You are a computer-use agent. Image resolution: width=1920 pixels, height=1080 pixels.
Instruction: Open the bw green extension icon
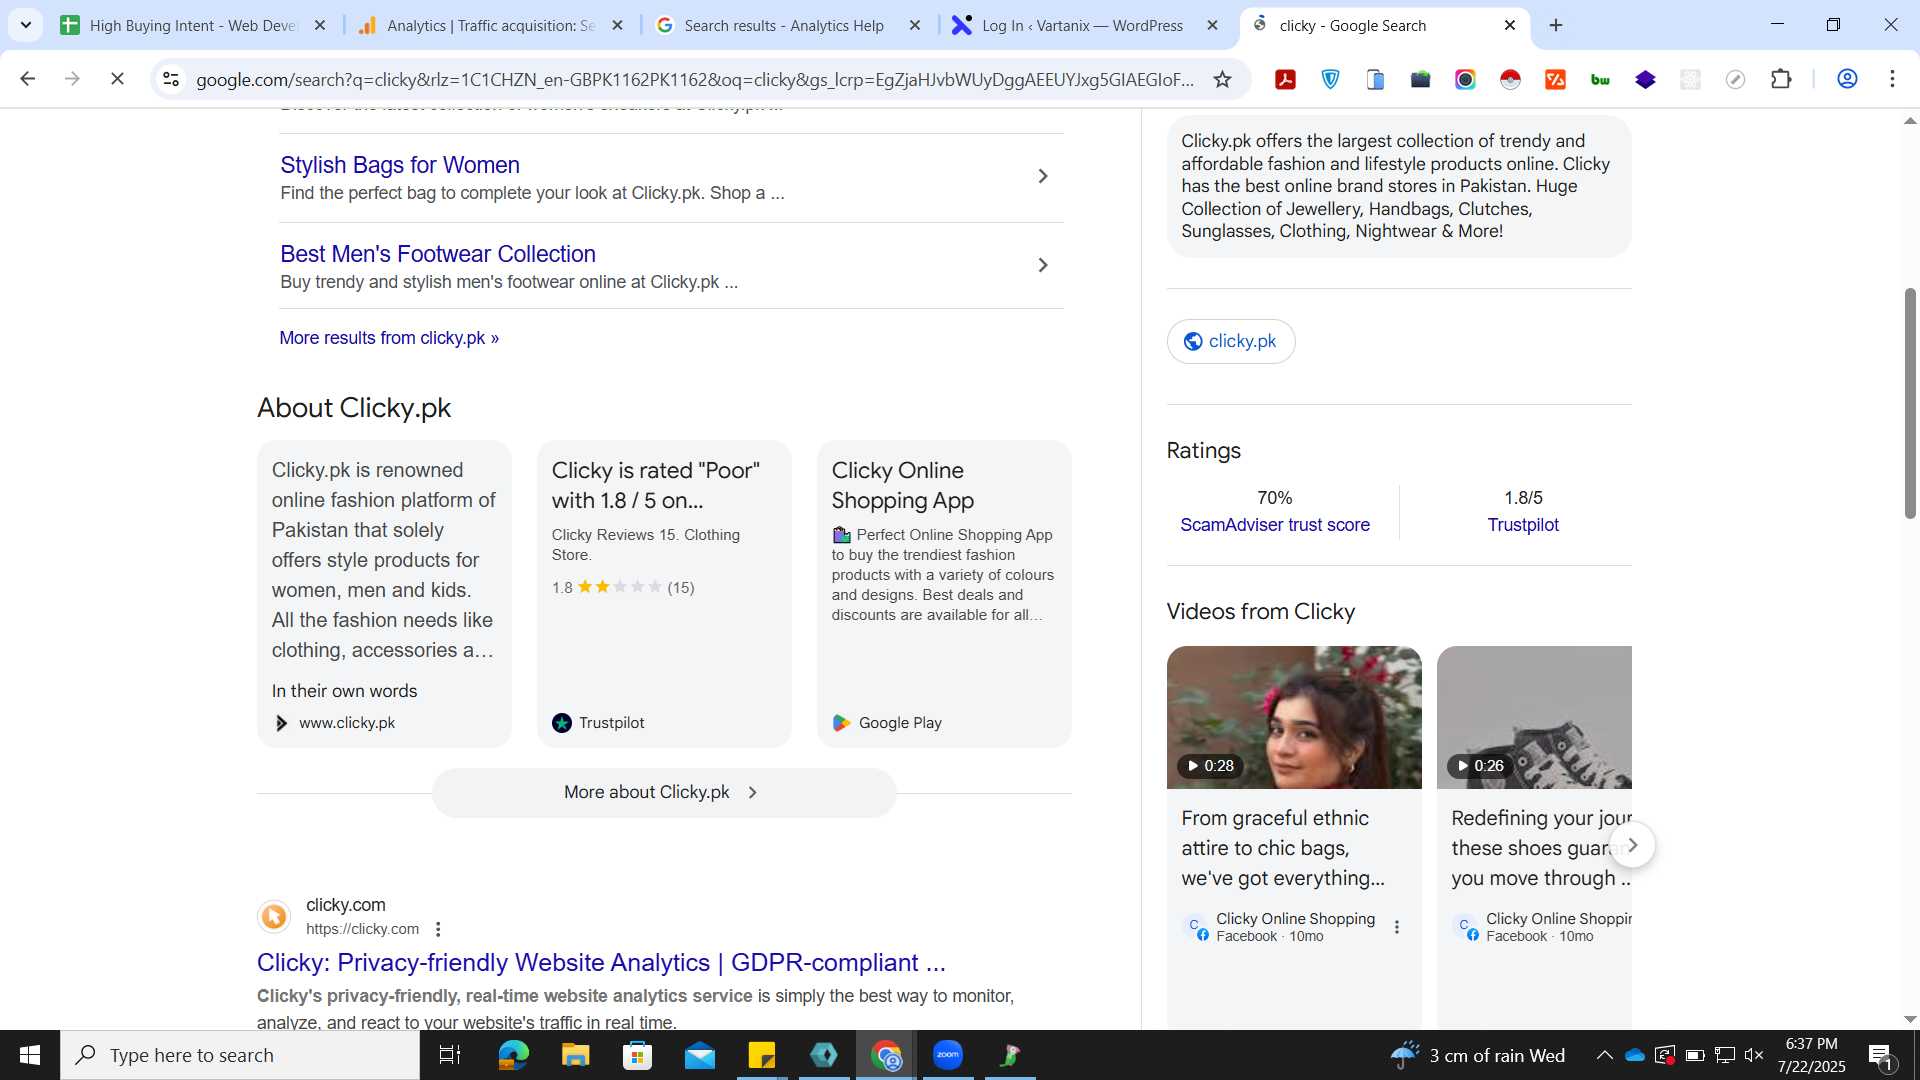pos(1600,79)
